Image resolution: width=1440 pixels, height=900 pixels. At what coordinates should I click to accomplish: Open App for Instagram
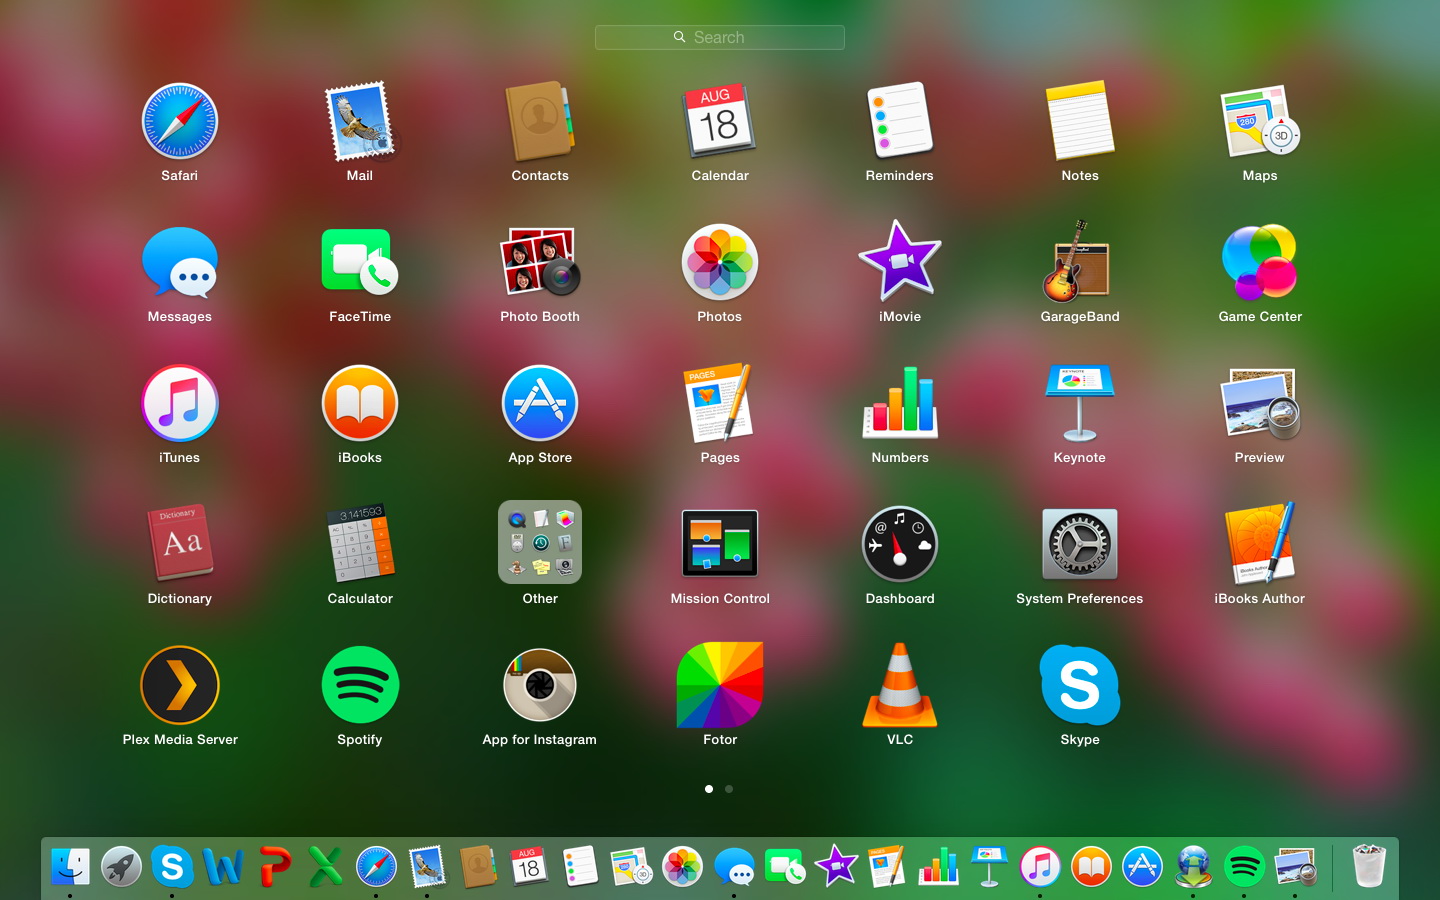pos(540,686)
